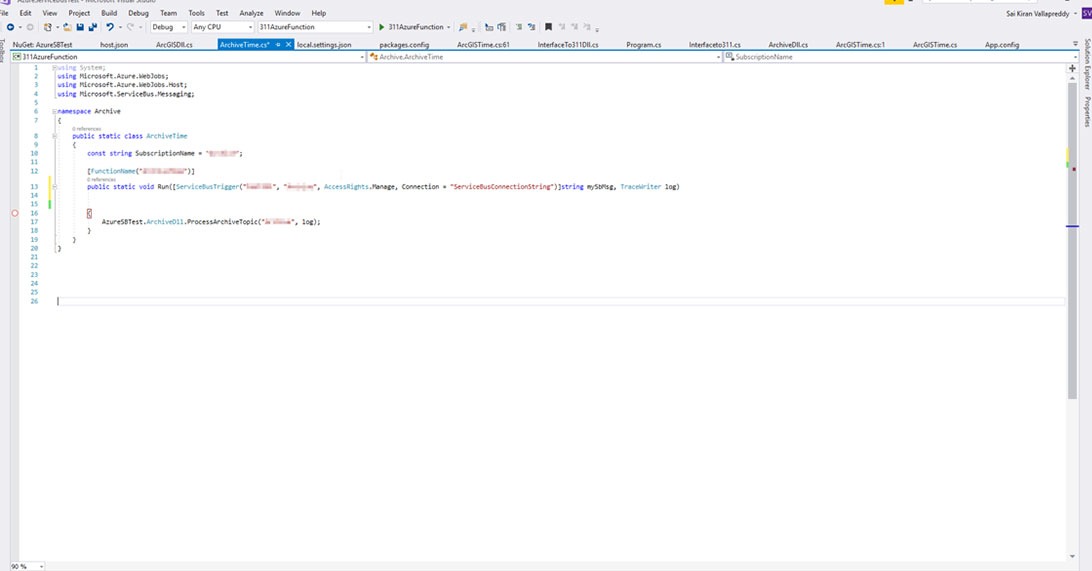
Task: Click icon right after Find in Files
Action: tap(489, 27)
